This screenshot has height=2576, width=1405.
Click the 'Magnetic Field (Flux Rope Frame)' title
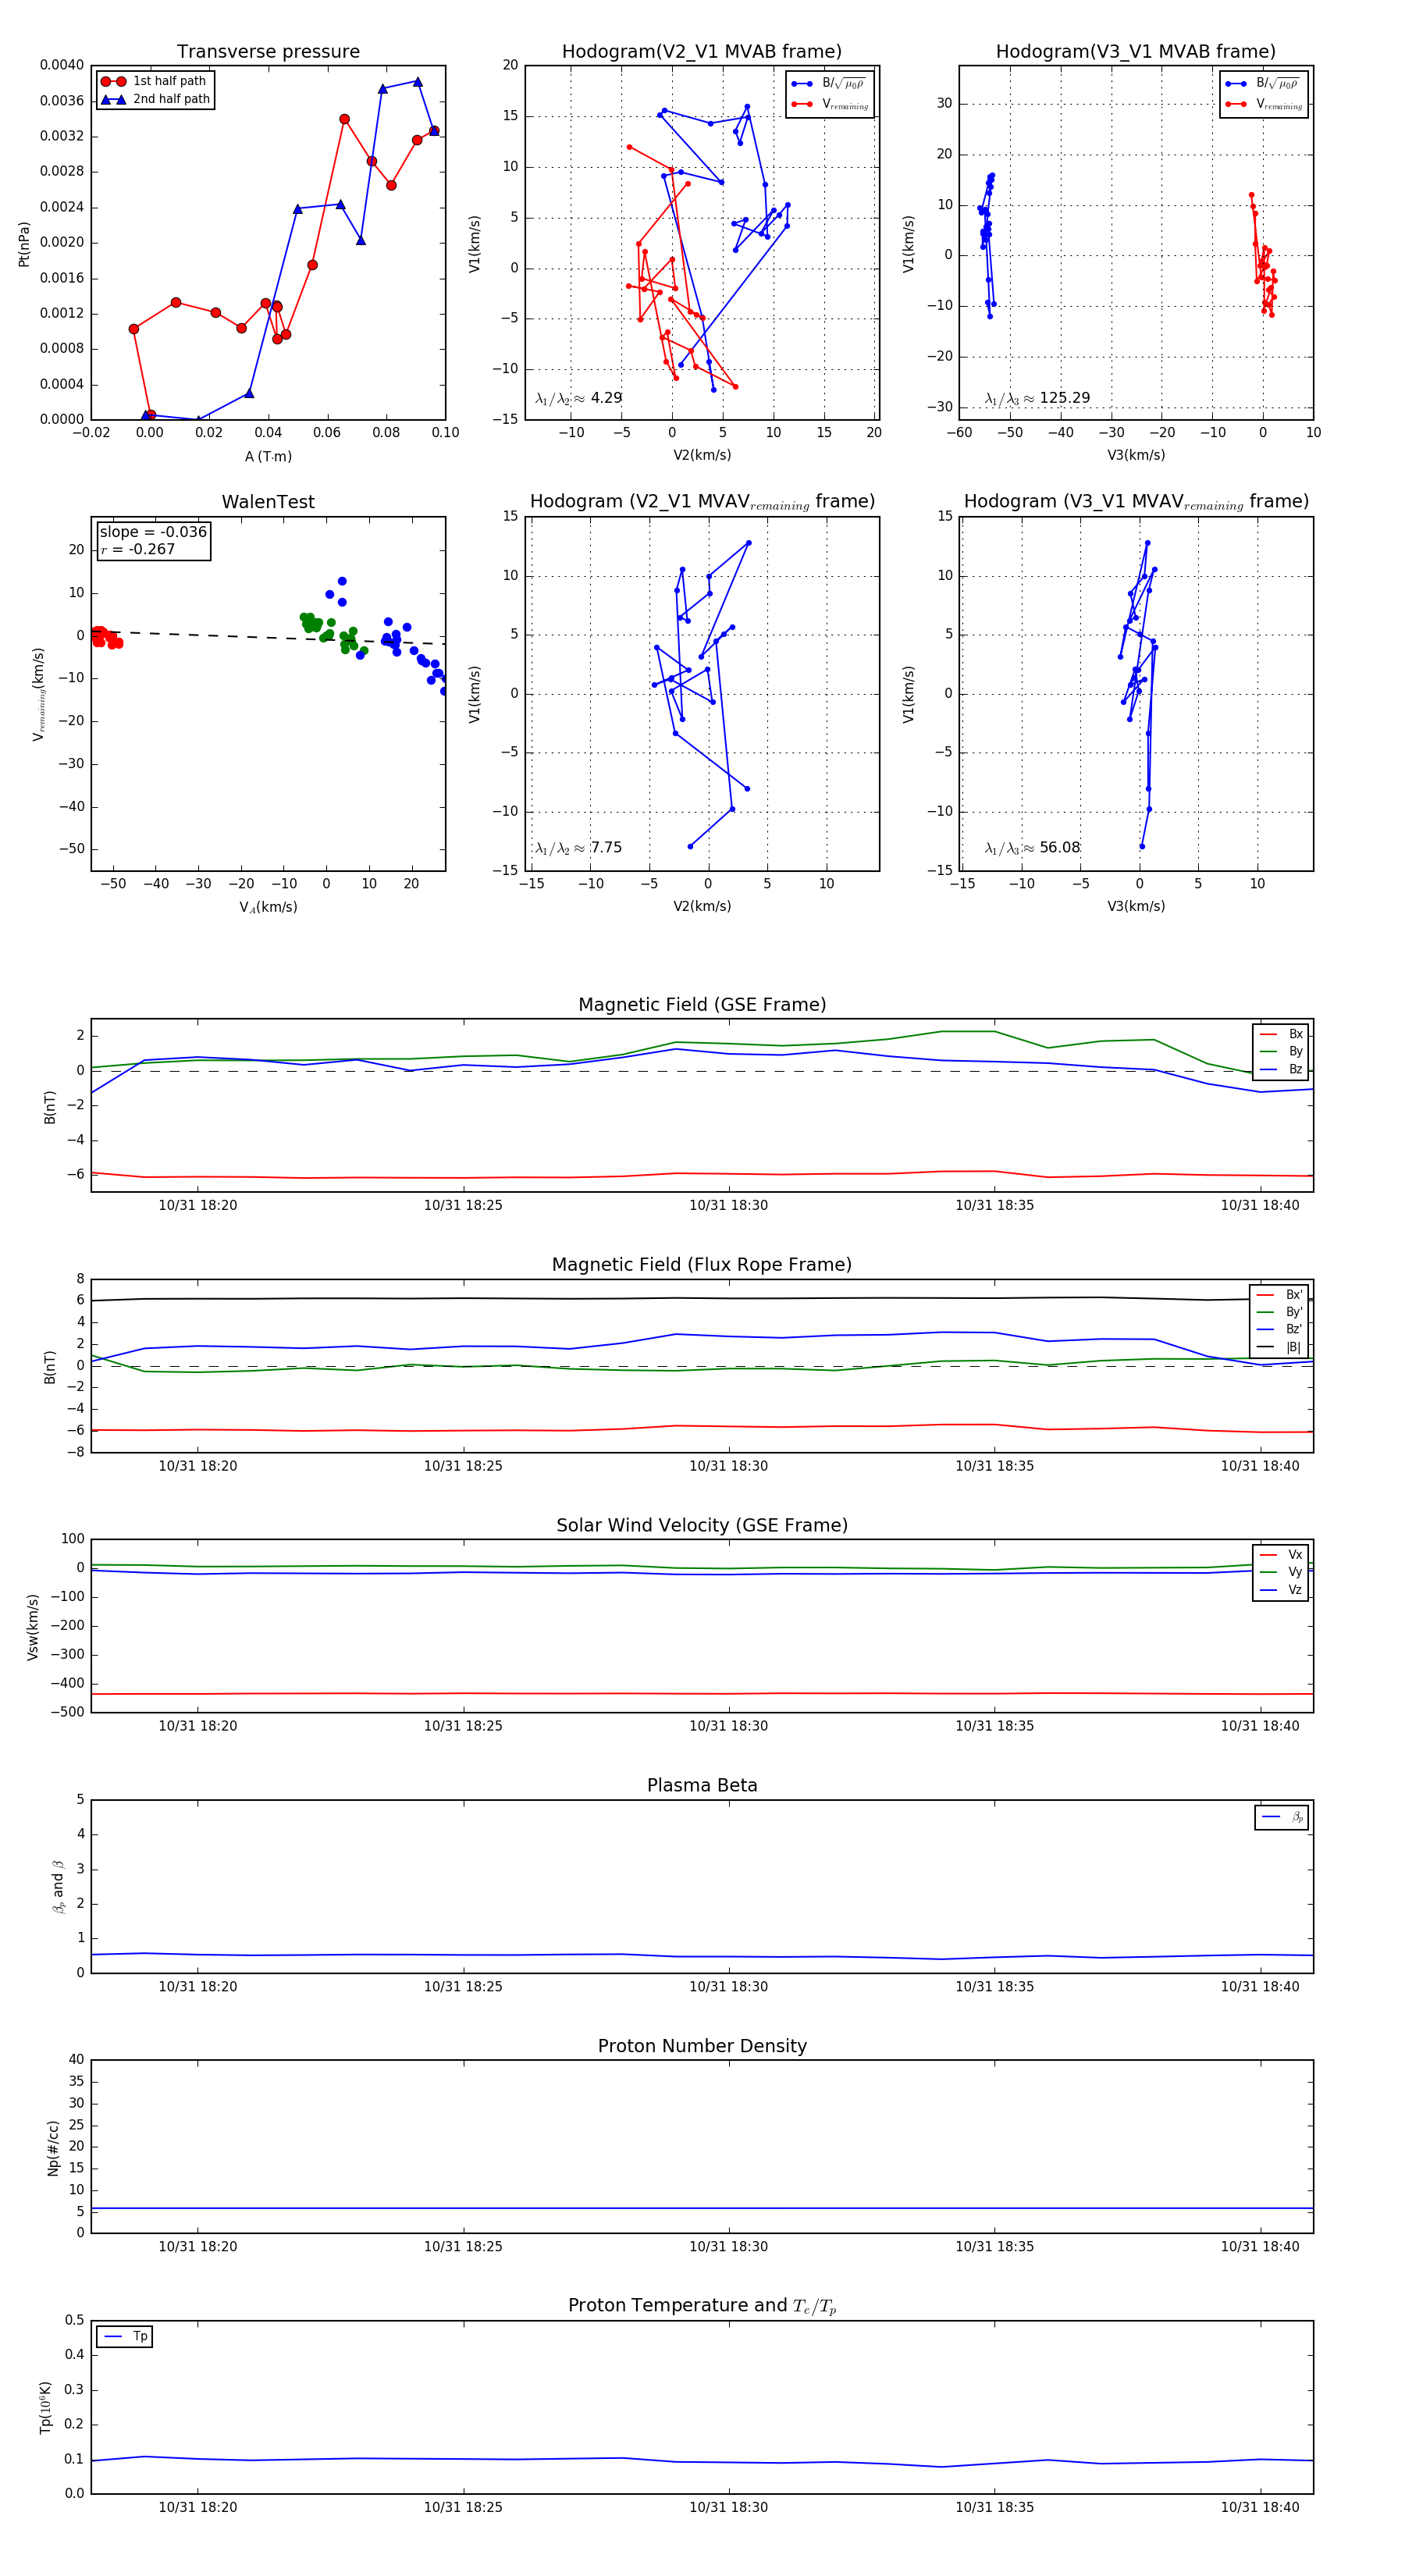[702, 1265]
